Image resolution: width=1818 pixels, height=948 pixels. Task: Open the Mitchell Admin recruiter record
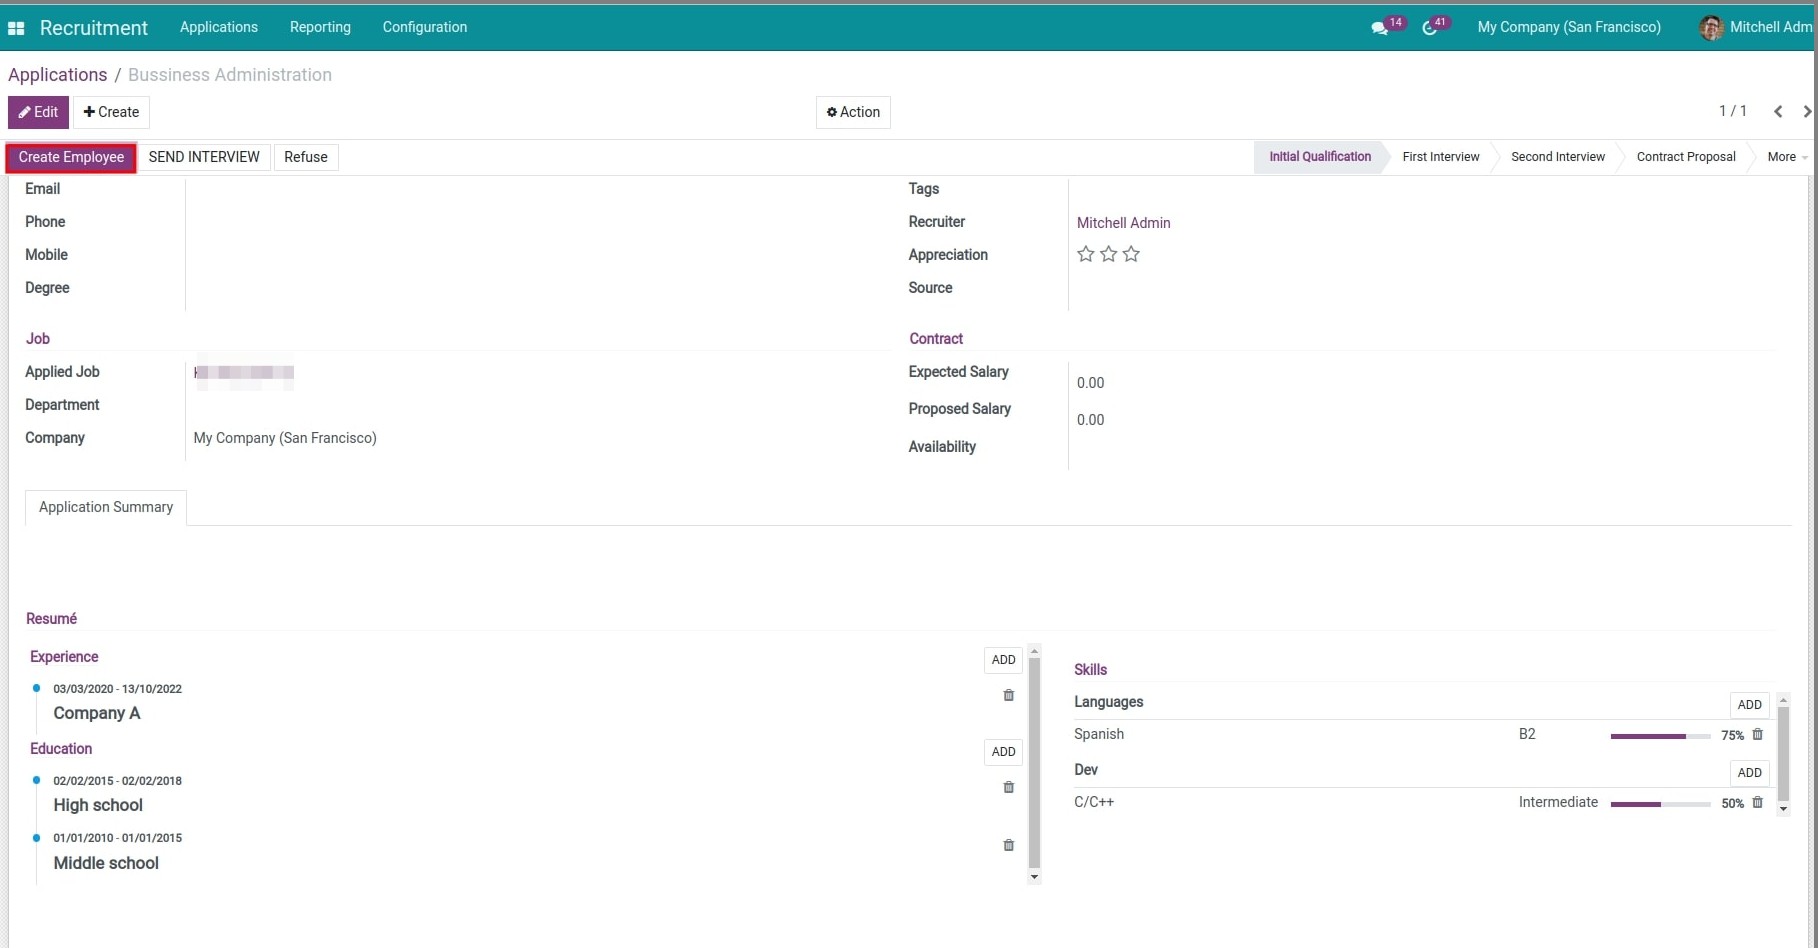click(1124, 222)
